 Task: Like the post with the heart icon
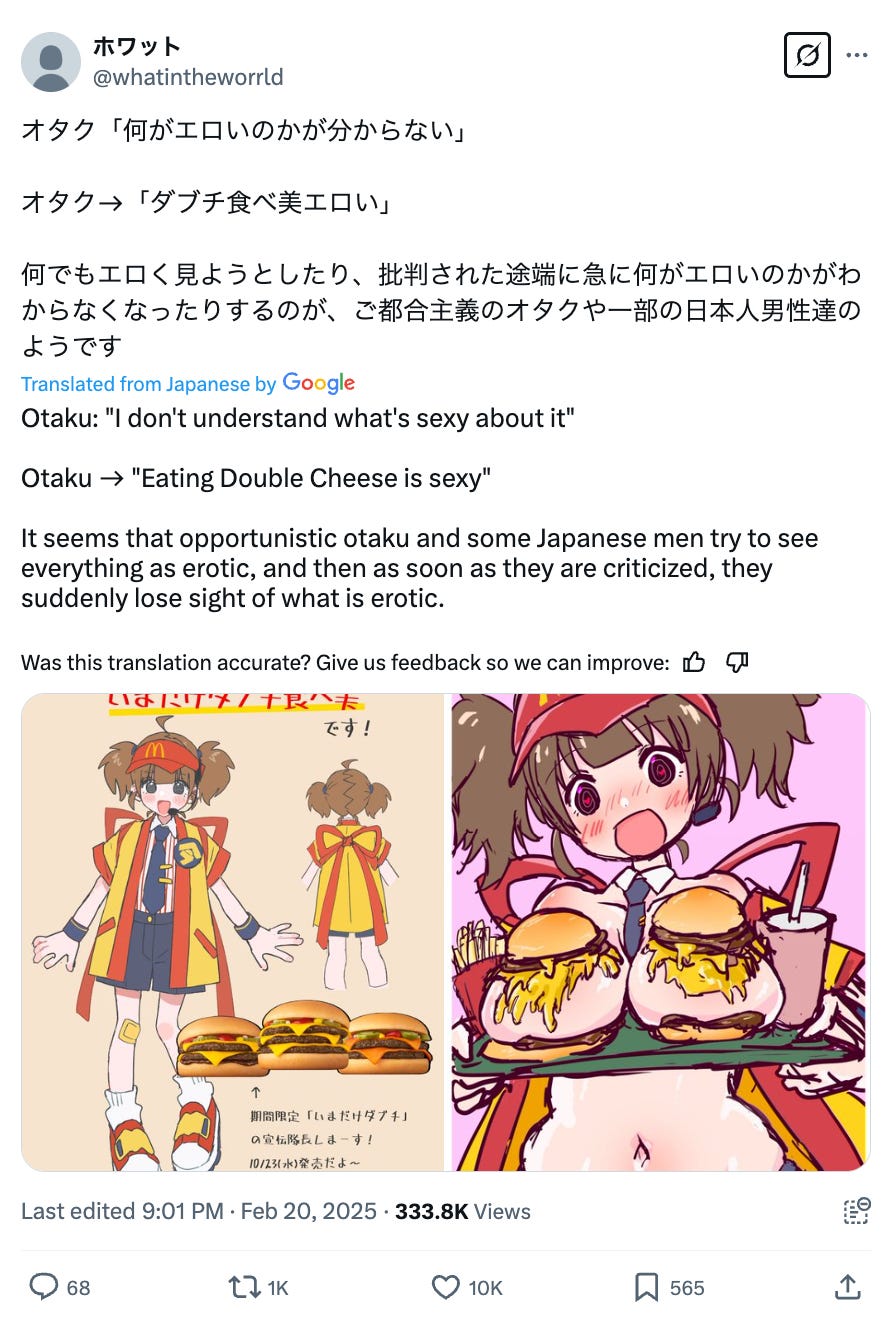(x=445, y=1286)
